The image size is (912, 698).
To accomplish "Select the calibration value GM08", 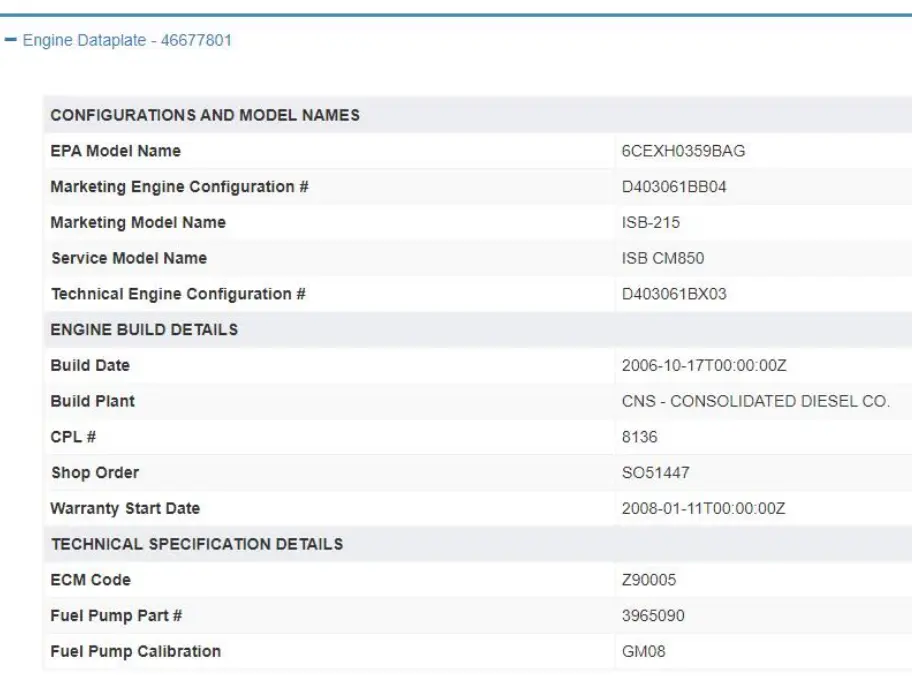I will click(x=643, y=651).
